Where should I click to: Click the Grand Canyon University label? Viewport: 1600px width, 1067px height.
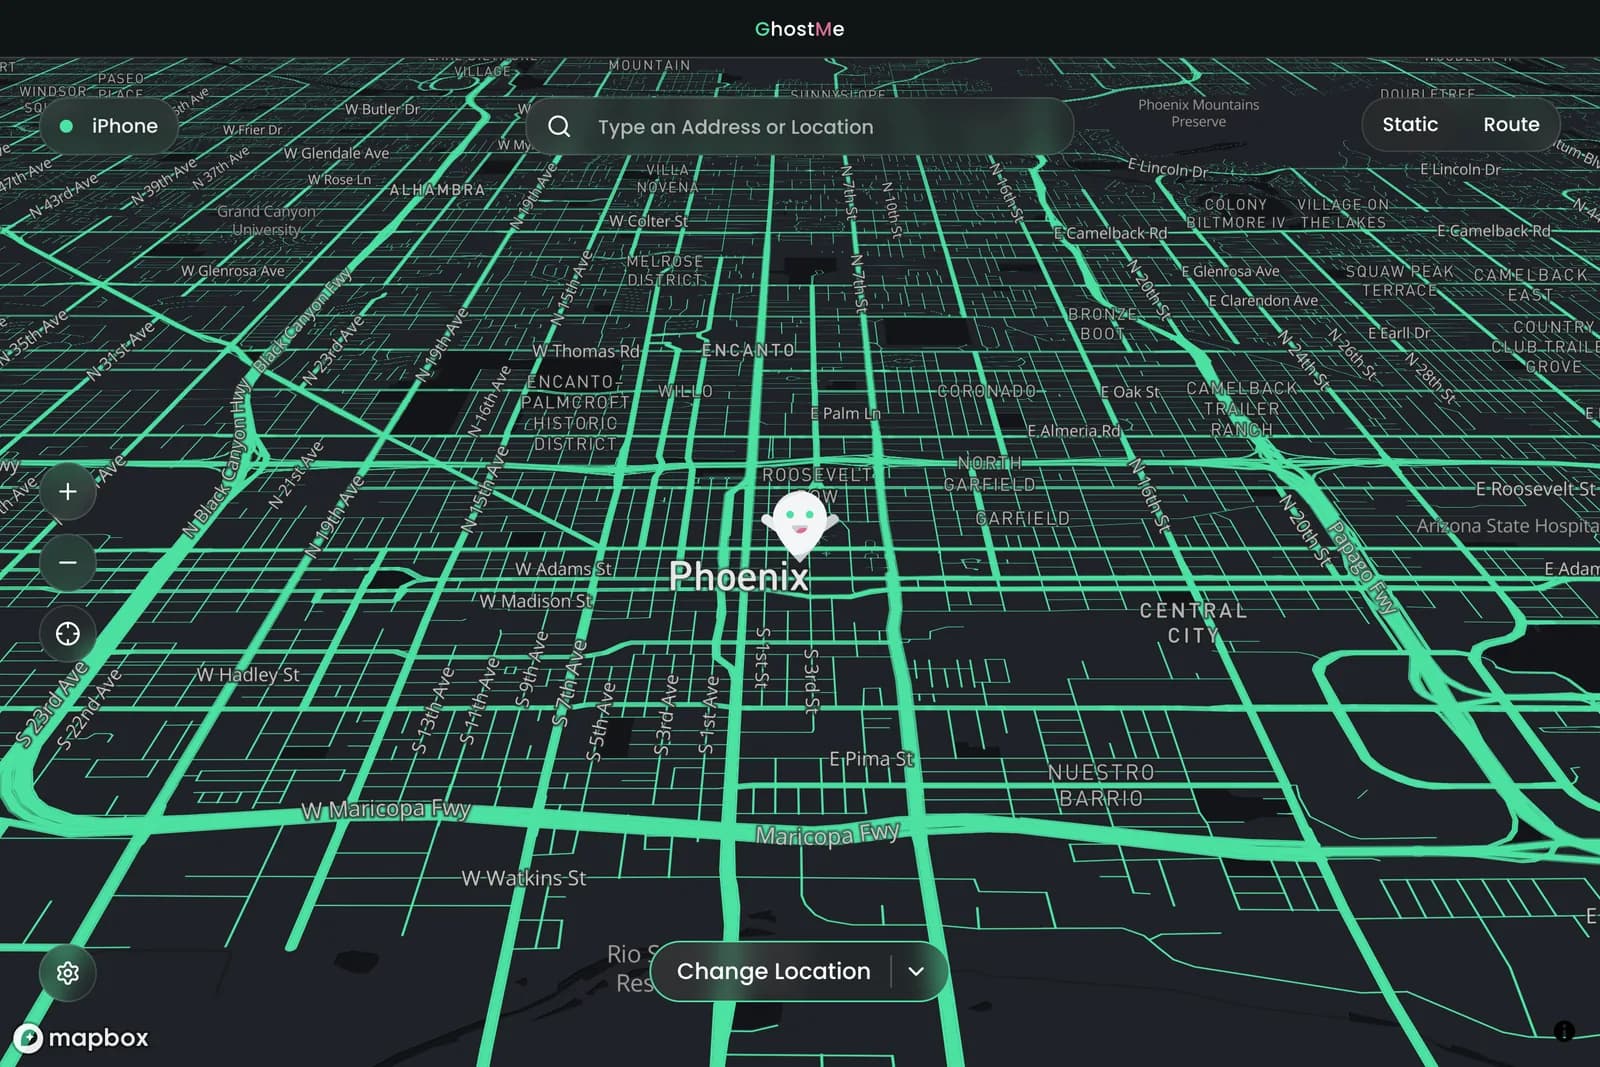click(x=266, y=220)
